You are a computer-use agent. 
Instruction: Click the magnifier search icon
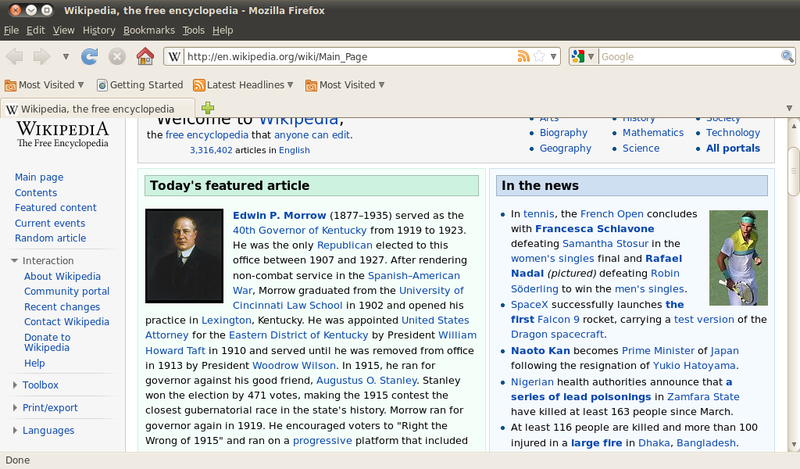pyautogui.click(x=787, y=57)
